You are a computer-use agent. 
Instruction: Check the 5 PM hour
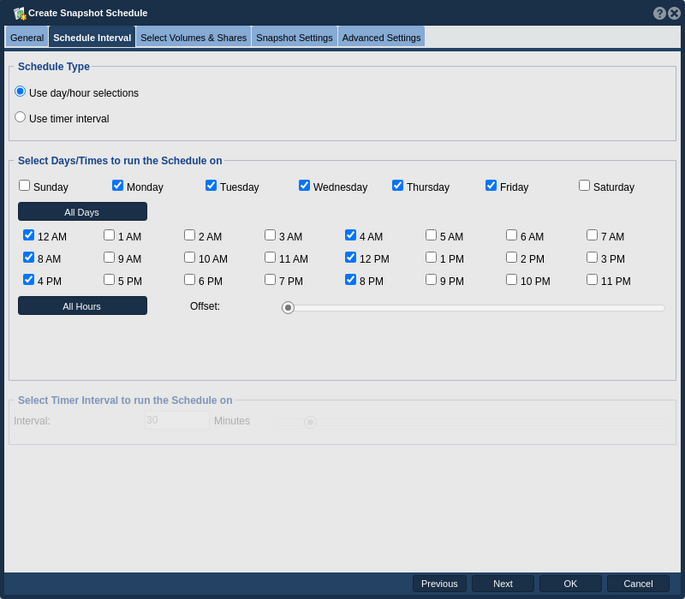[x=109, y=280]
